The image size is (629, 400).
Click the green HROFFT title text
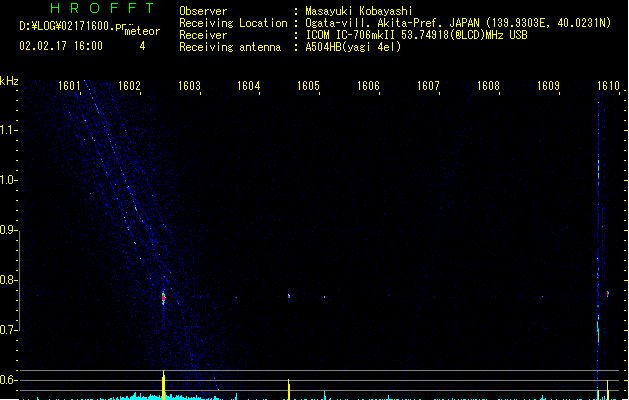tap(103, 8)
